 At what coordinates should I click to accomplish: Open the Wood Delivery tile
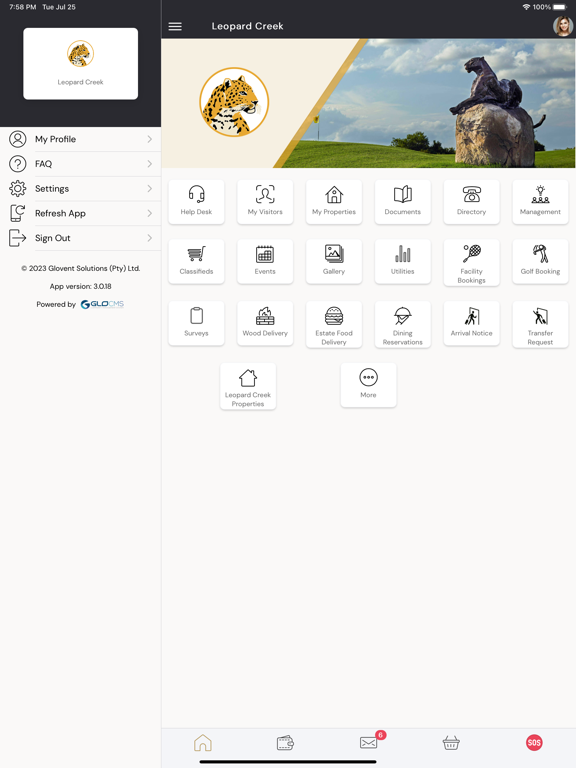[x=265, y=323]
